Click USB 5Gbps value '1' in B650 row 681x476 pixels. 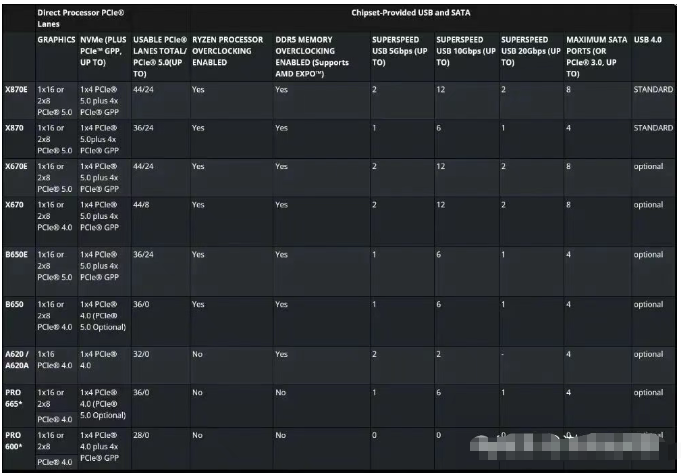(x=374, y=304)
